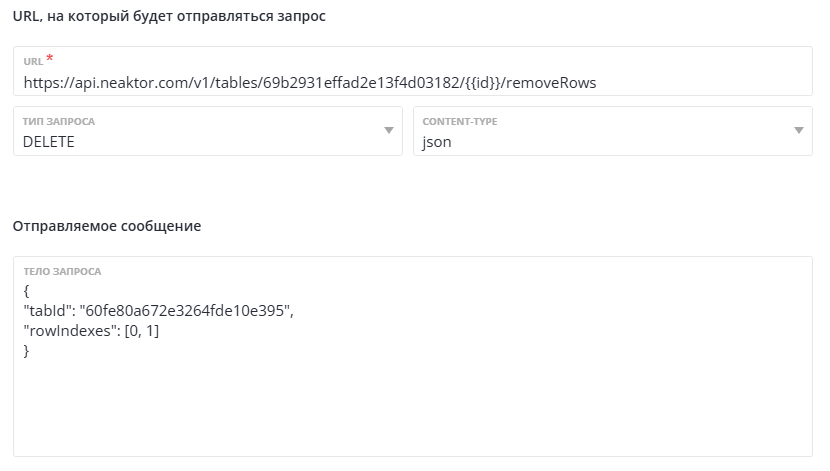Click the tabId line in request body
The width and height of the screenshot is (830, 471).
(157, 311)
